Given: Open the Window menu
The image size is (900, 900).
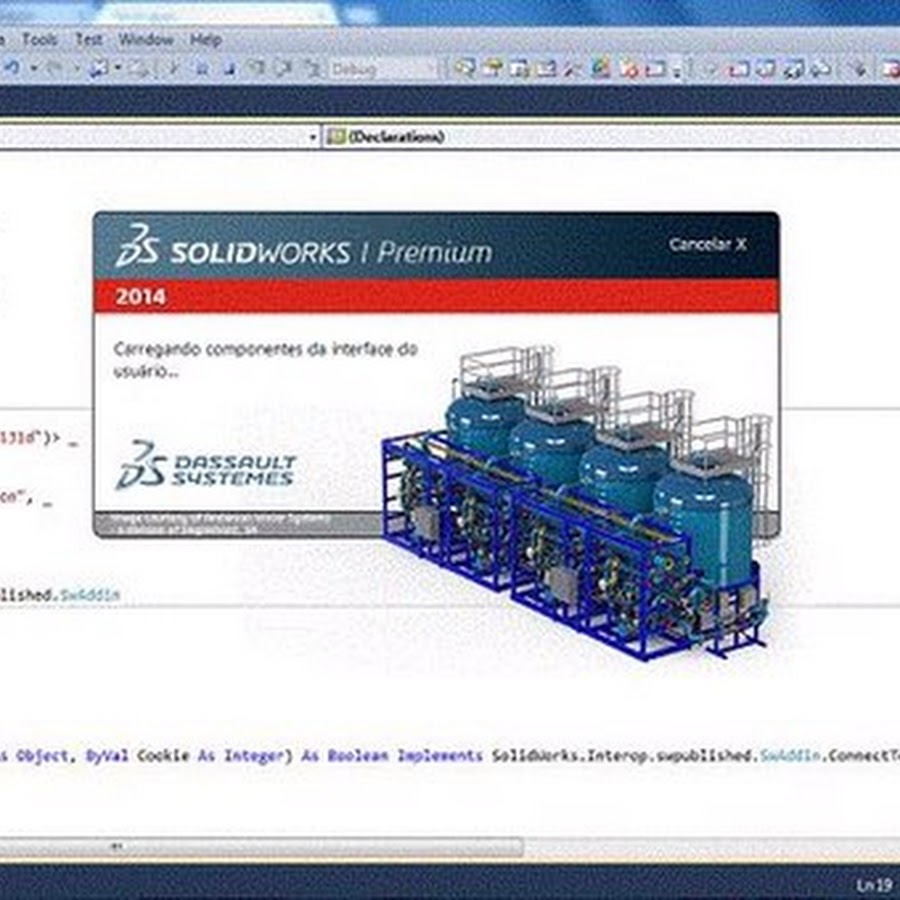Looking at the screenshot, I should pyautogui.click(x=146, y=40).
